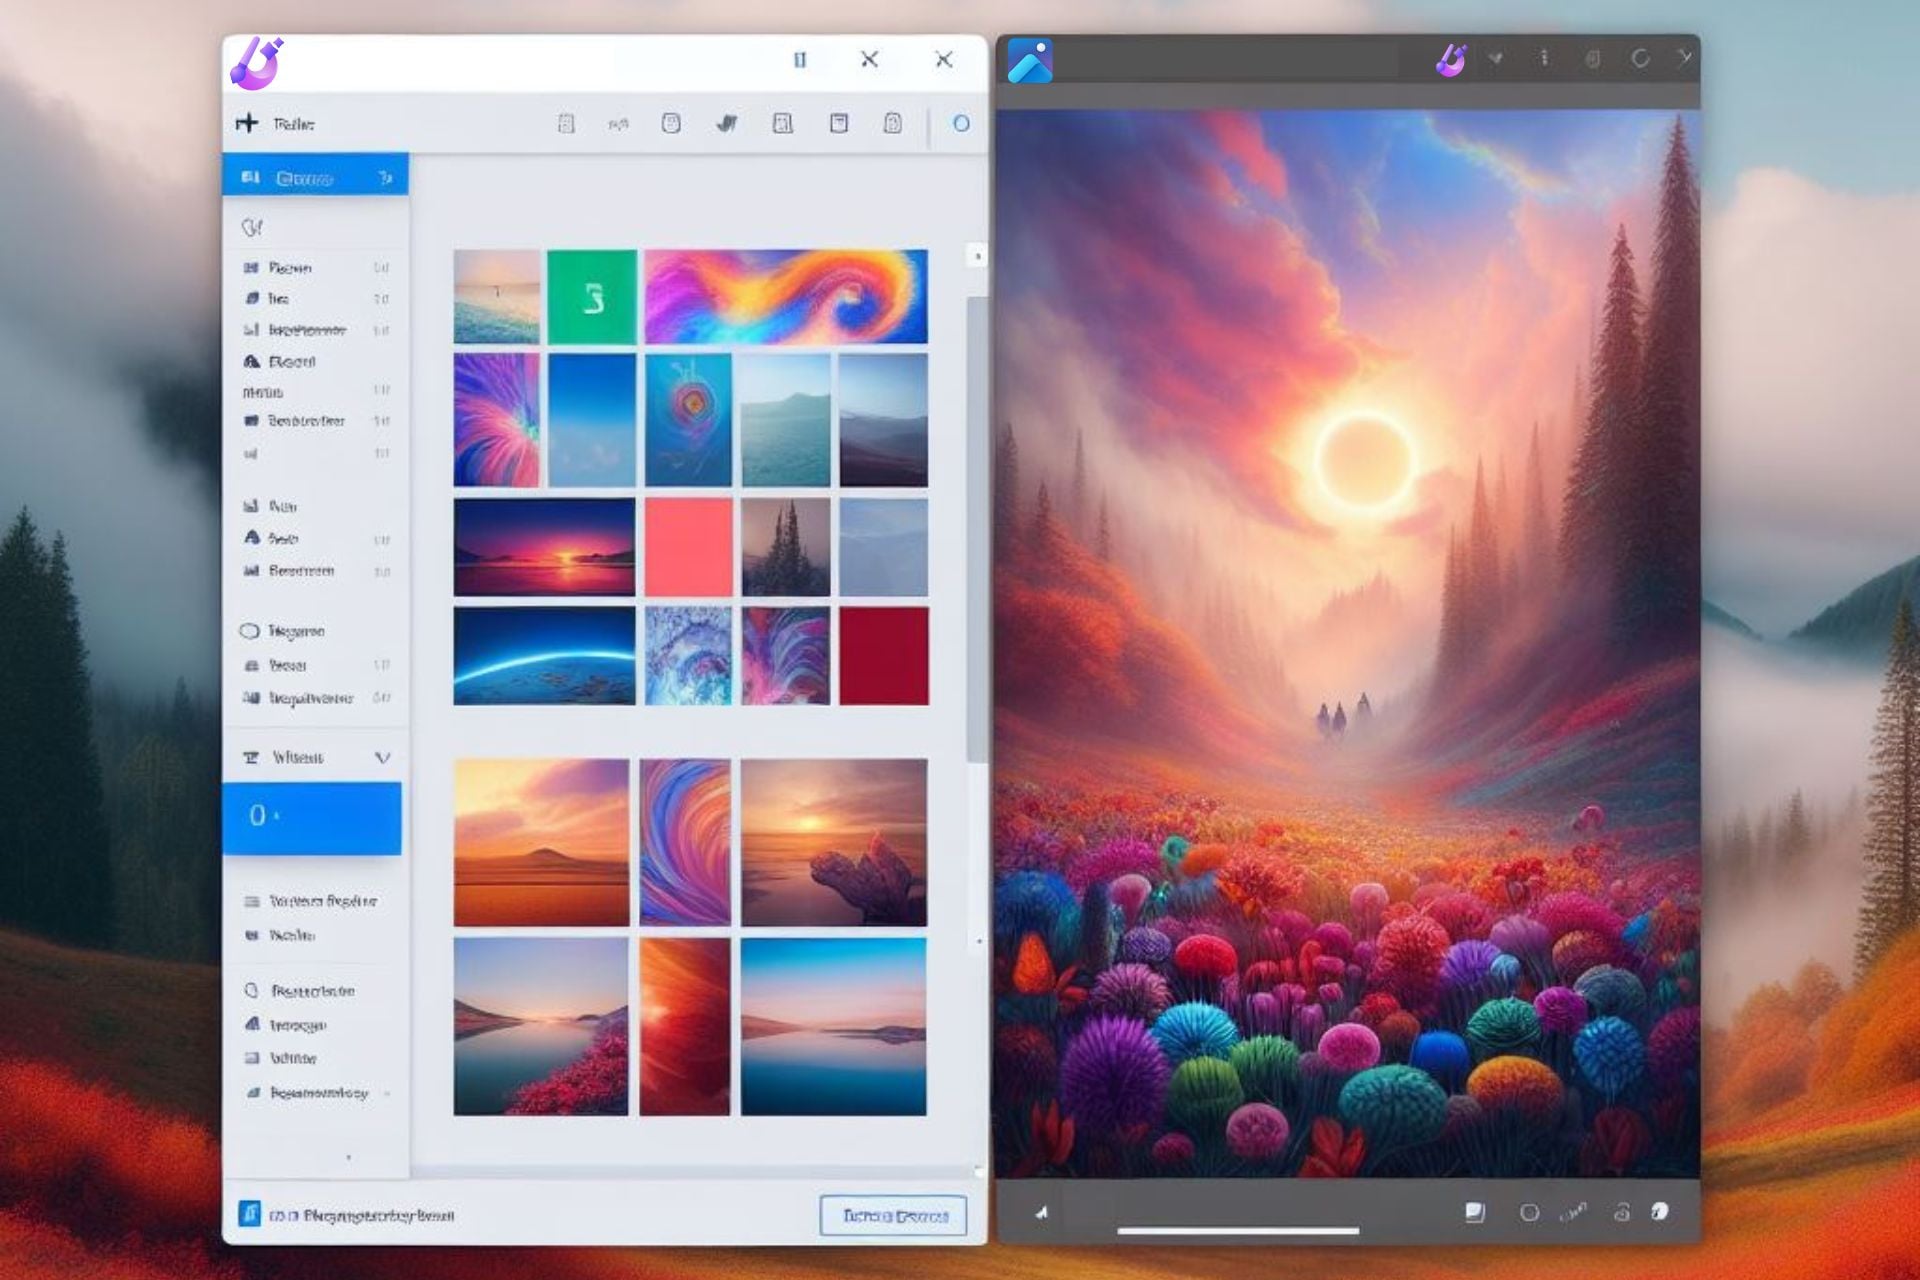
Task: Select the blue circle radio in gallery toolbar
Action: (x=961, y=123)
